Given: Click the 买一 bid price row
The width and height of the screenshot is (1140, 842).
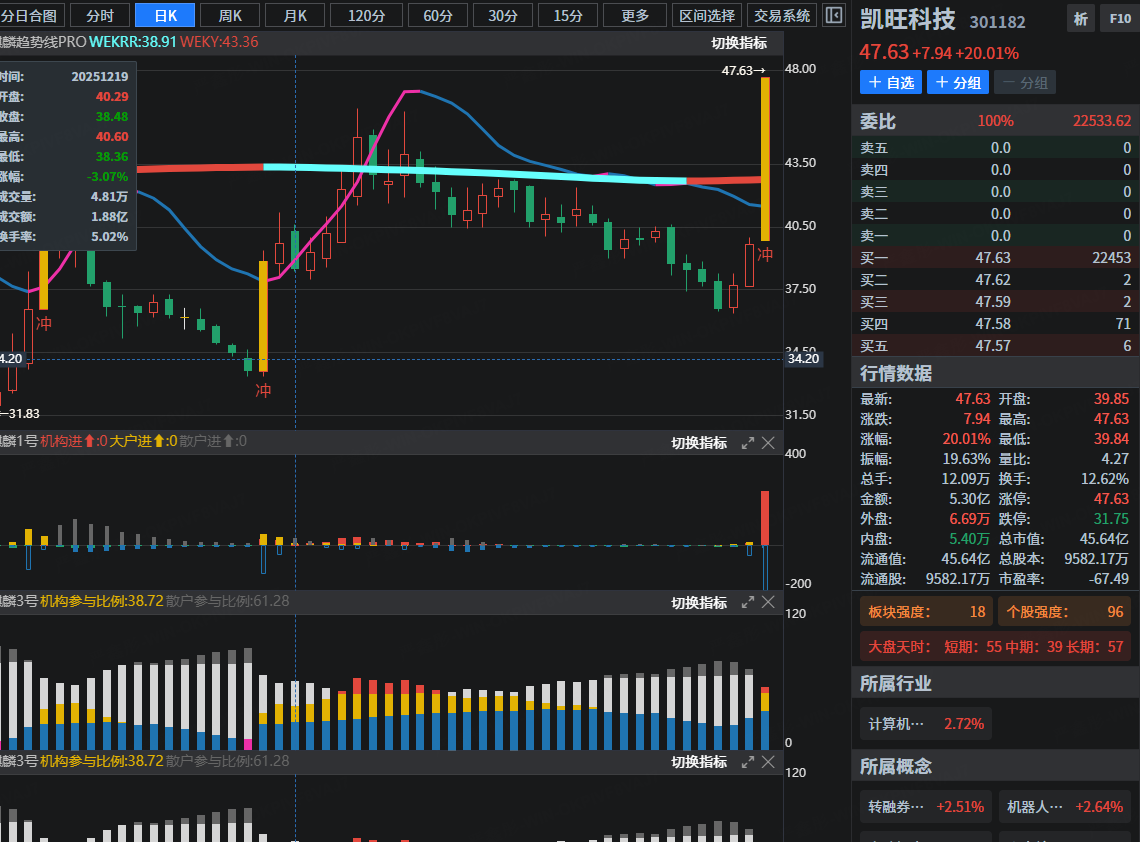Looking at the screenshot, I should (995, 258).
